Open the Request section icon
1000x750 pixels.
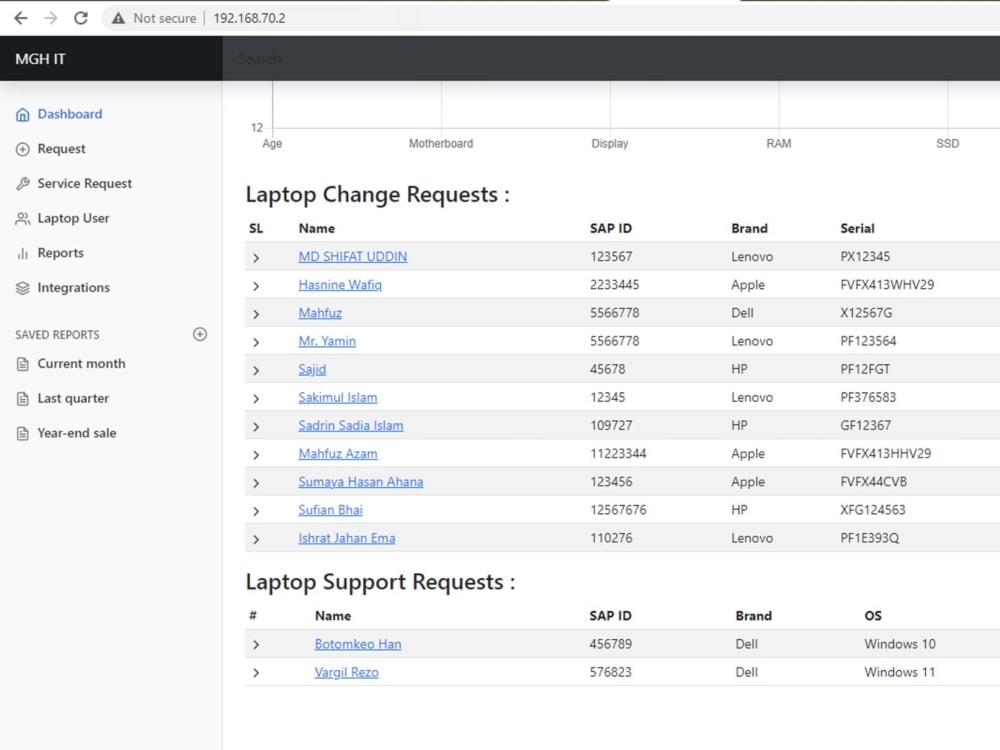click(x=22, y=148)
